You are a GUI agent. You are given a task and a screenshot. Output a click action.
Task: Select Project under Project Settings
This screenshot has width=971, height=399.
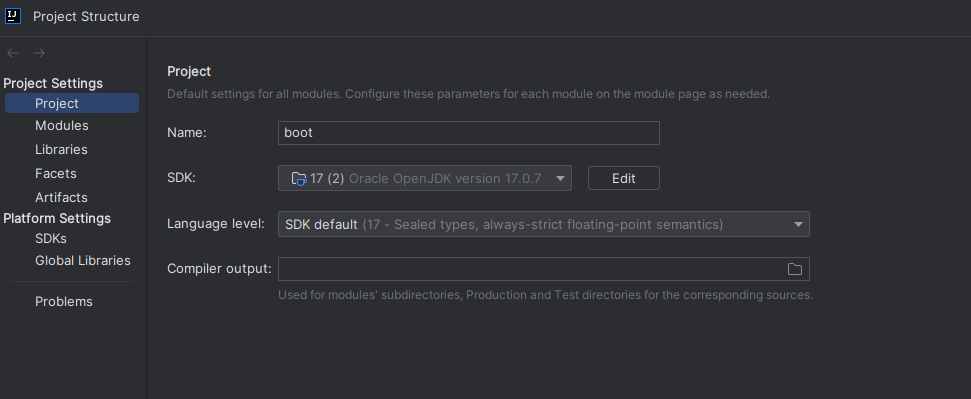pyautogui.click(x=72, y=103)
